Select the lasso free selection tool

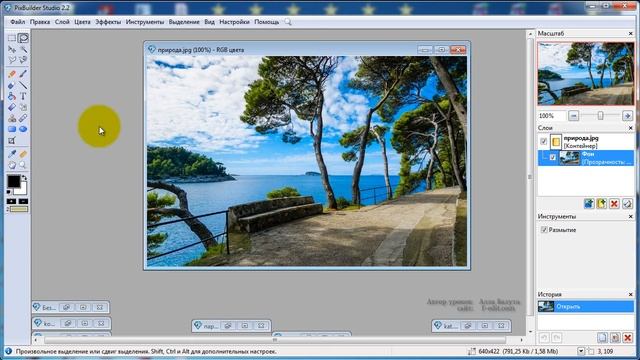(23, 38)
